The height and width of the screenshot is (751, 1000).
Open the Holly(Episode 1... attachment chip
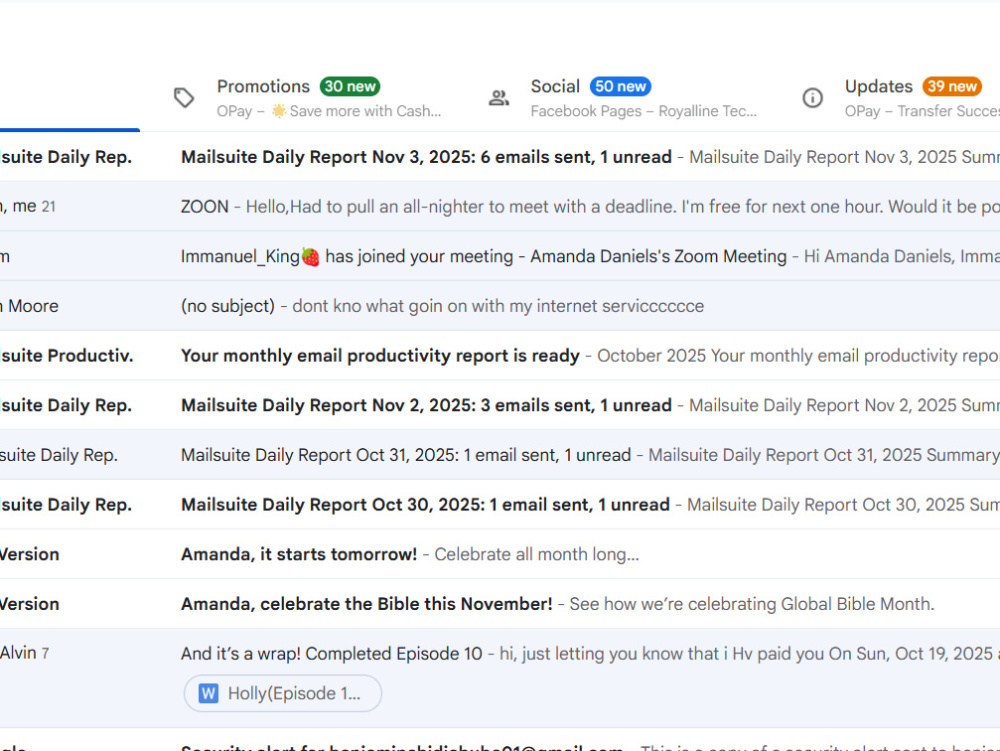click(283, 694)
